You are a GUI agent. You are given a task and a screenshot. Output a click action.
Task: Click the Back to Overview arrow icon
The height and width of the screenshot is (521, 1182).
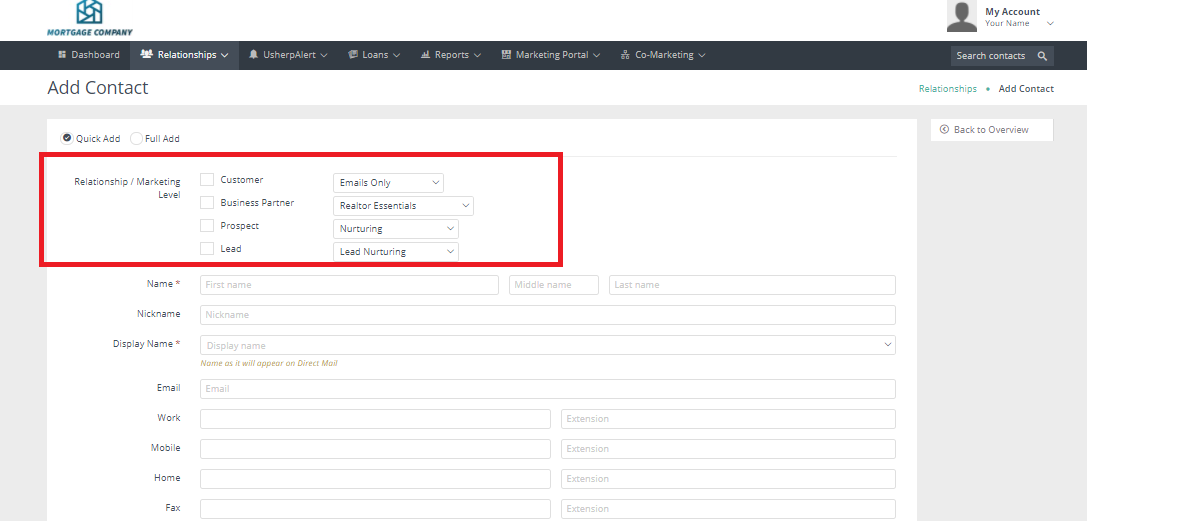944,130
